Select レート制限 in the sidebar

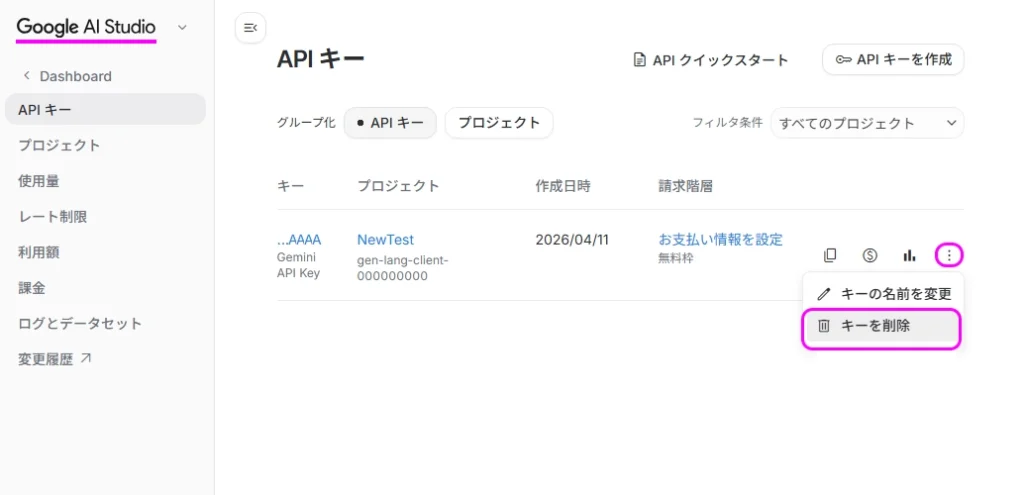[x=46, y=216]
